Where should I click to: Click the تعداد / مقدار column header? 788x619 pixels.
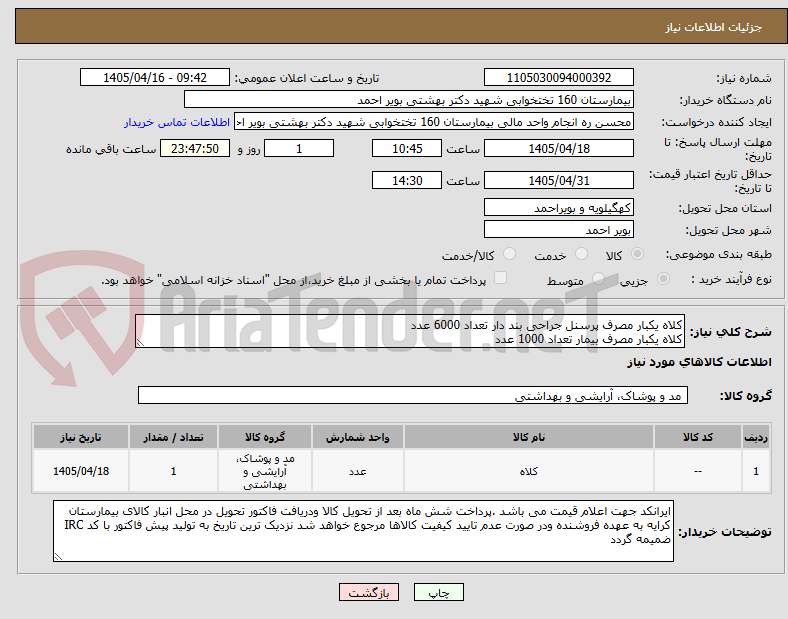(x=173, y=437)
